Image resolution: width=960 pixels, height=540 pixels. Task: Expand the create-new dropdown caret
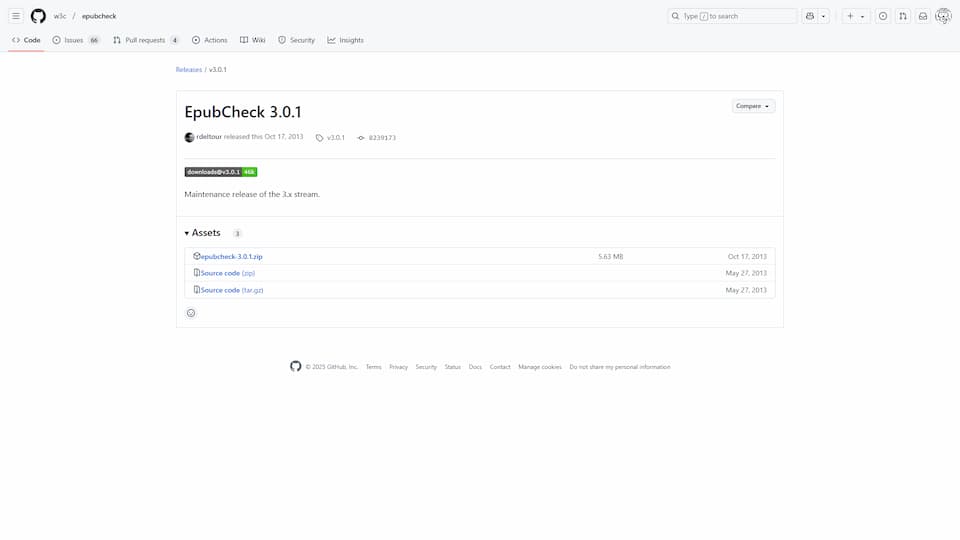(x=863, y=16)
